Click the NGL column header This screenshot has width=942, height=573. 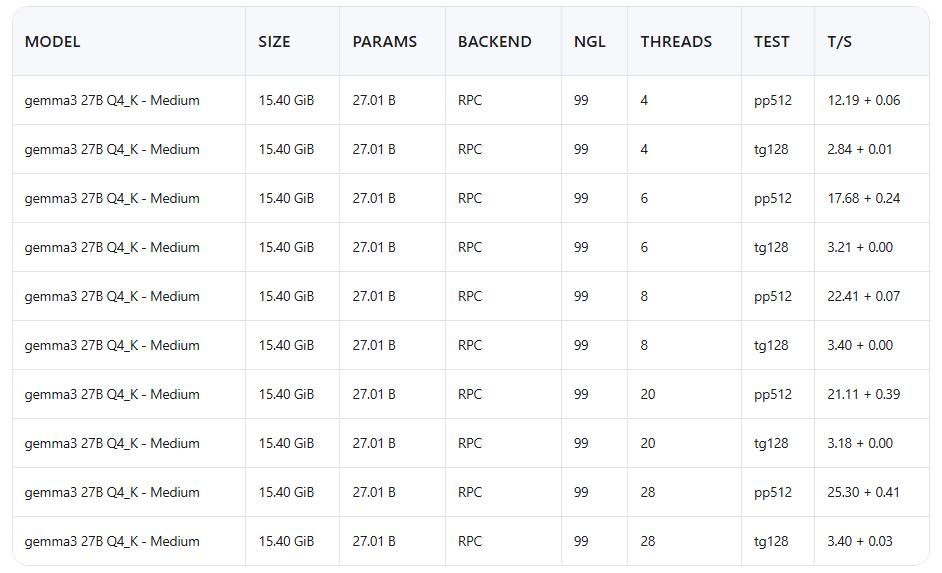(x=590, y=42)
